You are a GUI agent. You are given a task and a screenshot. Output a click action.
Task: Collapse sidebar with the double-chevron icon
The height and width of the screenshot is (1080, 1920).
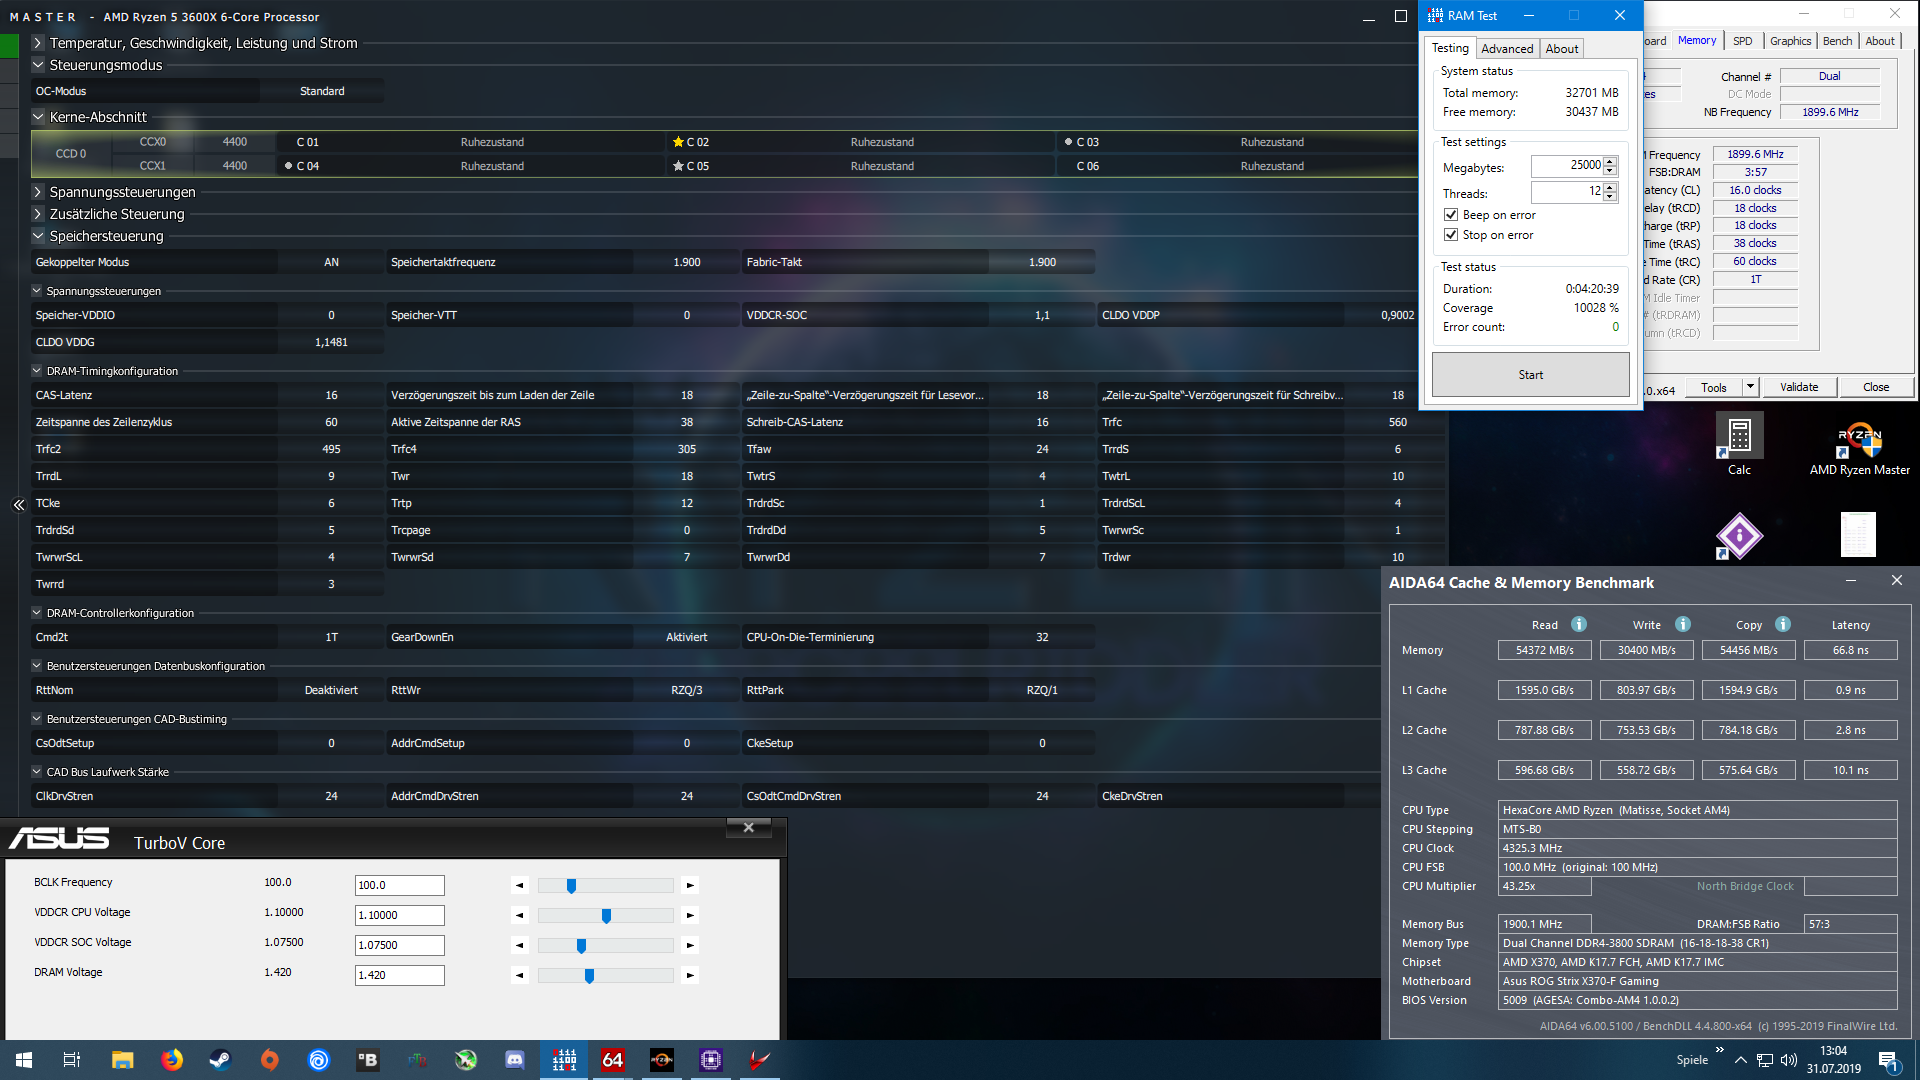pyautogui.click(x=18, y=505)
